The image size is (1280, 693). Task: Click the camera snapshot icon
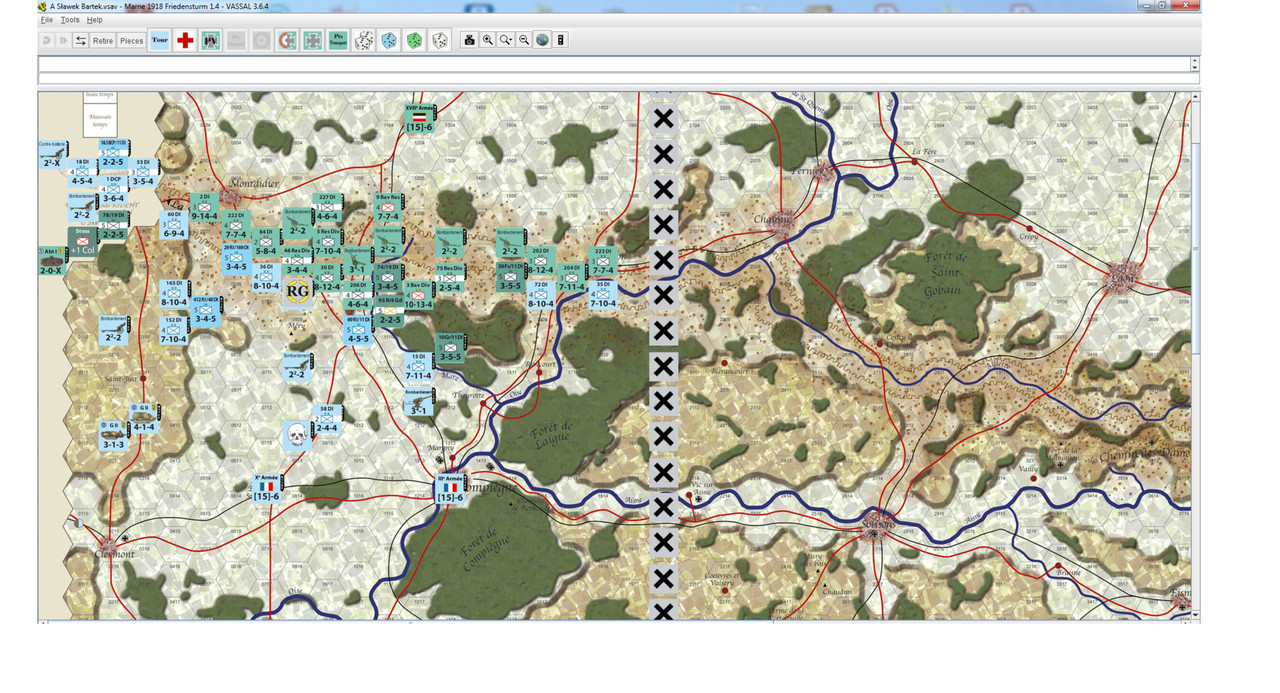click(469, 40)
